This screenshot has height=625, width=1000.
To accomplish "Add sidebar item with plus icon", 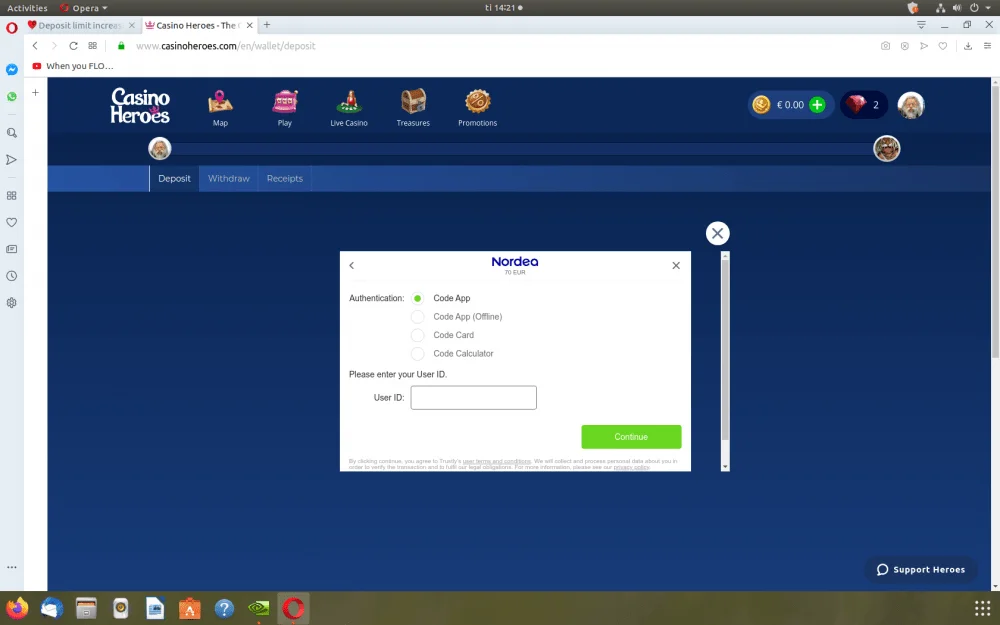I will click(x=36, y=92).
